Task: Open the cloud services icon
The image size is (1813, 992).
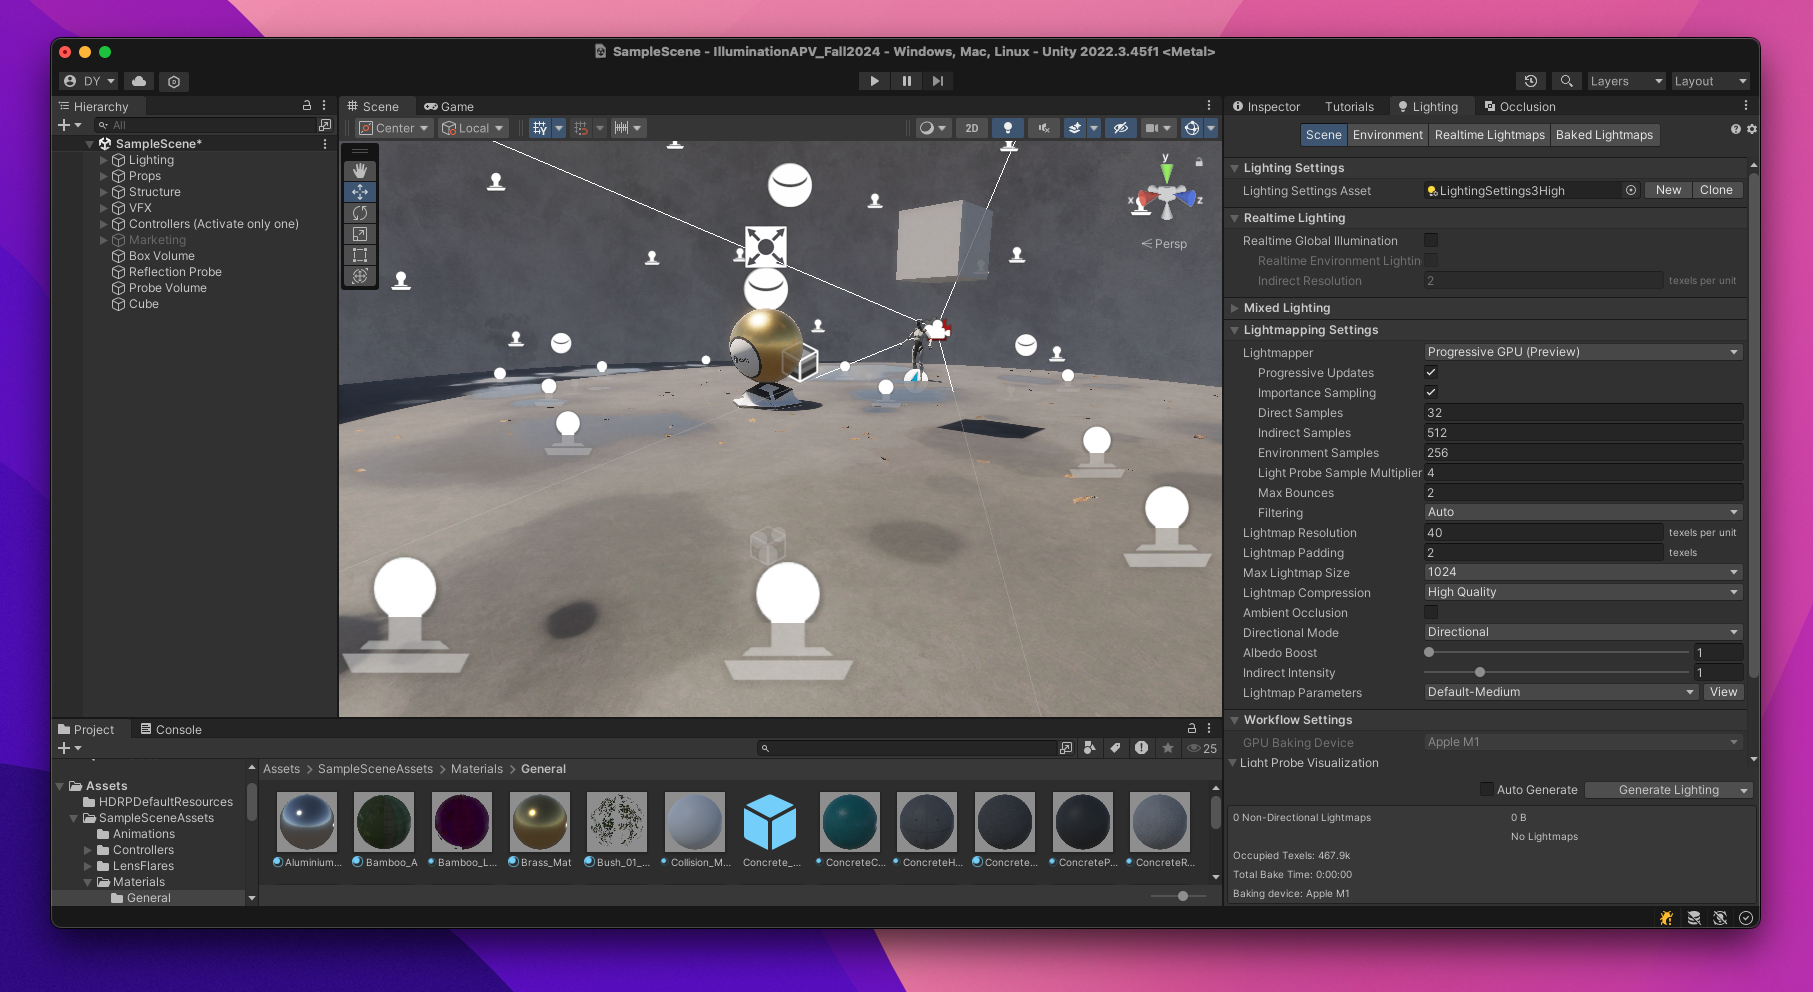Action: pyautogui.click(x=139, y=81)
